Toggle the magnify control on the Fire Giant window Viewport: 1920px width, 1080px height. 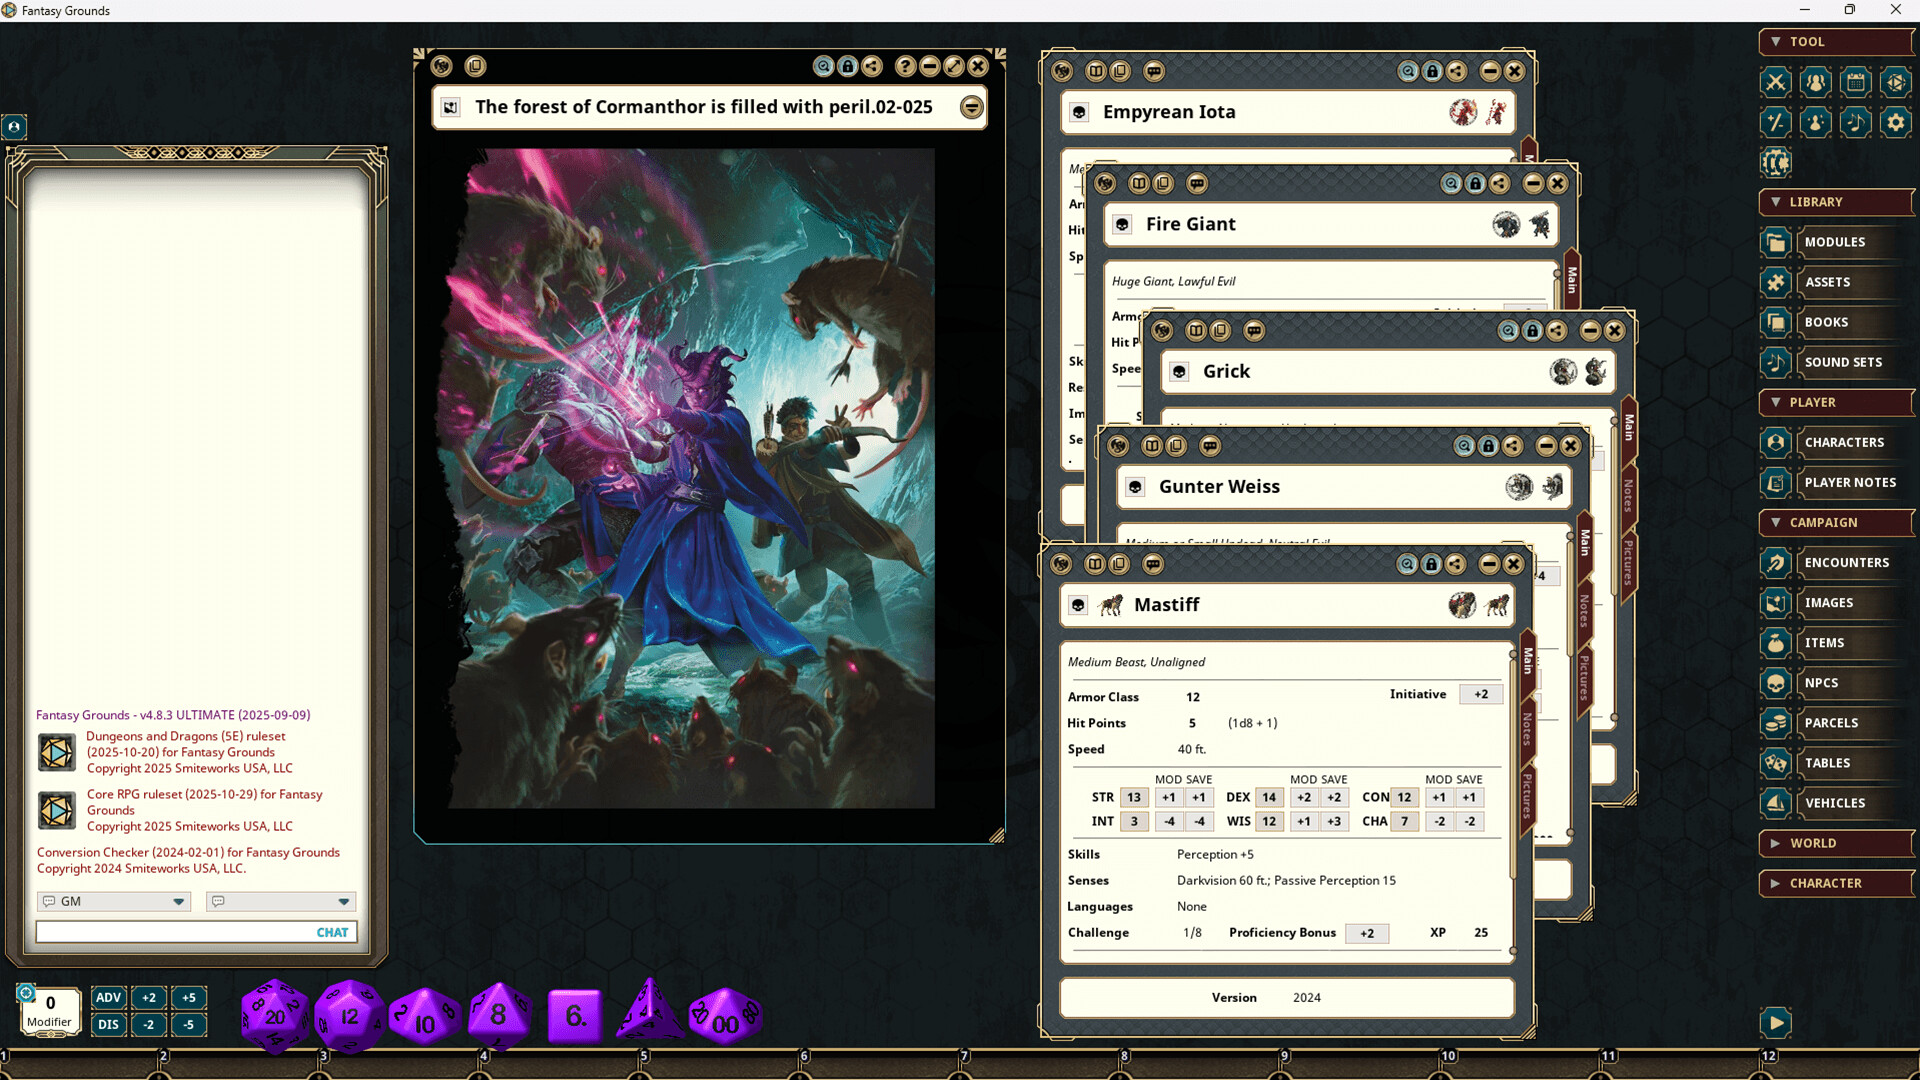[x=1452, y=183]
